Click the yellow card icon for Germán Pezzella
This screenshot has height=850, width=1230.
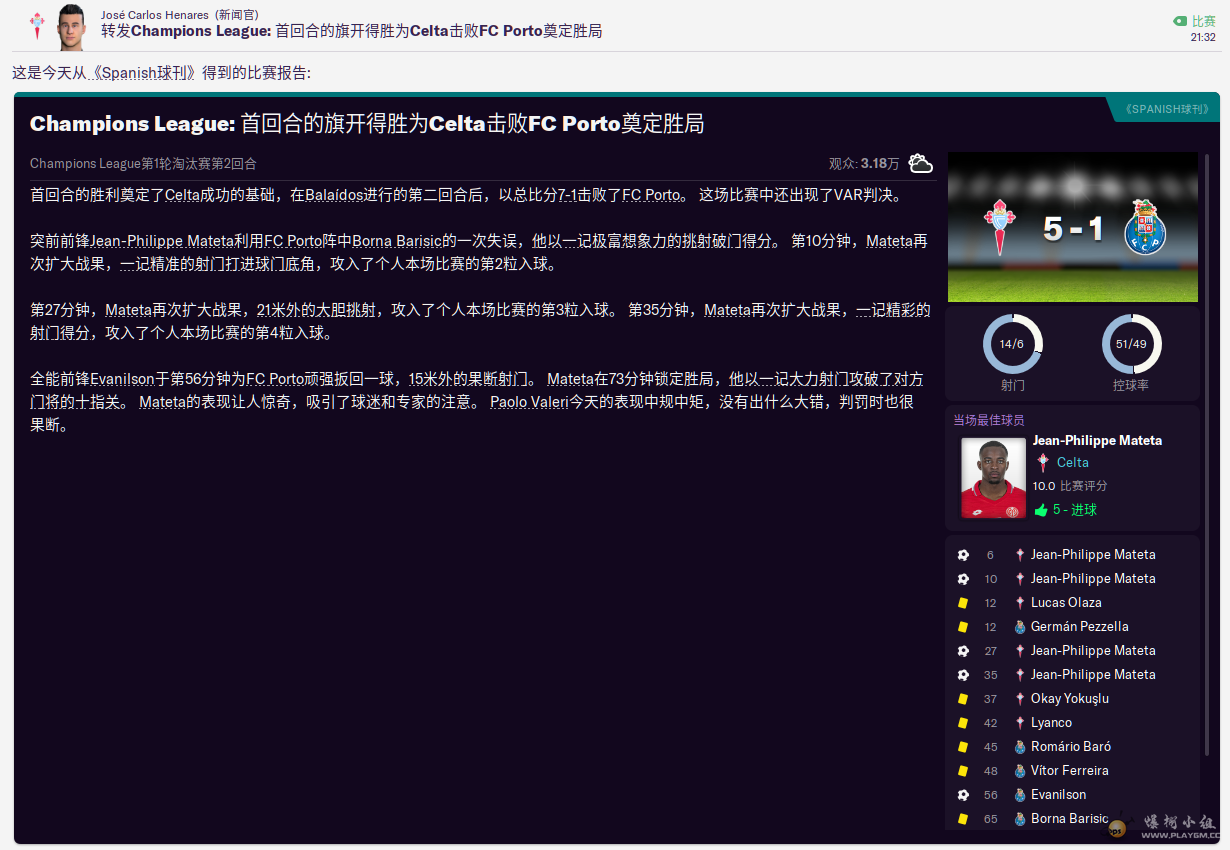[x=963, y=627]
